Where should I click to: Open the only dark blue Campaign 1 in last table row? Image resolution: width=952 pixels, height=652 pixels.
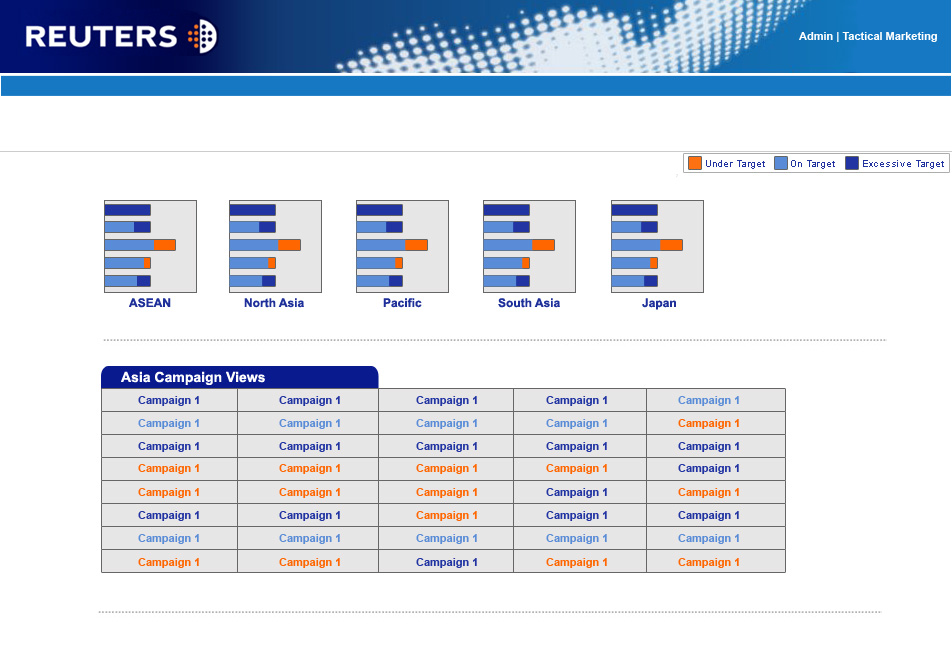[446, 562]
